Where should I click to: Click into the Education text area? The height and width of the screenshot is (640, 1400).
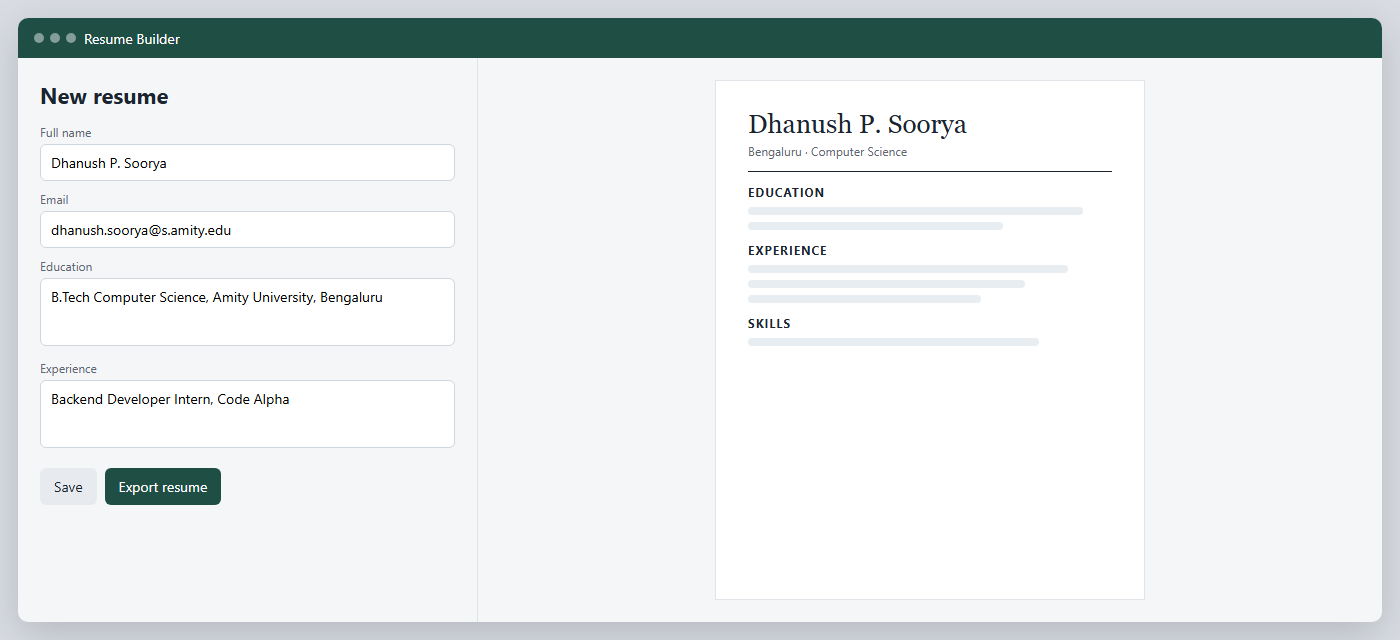pyautogui.click(x=247, y=312)
